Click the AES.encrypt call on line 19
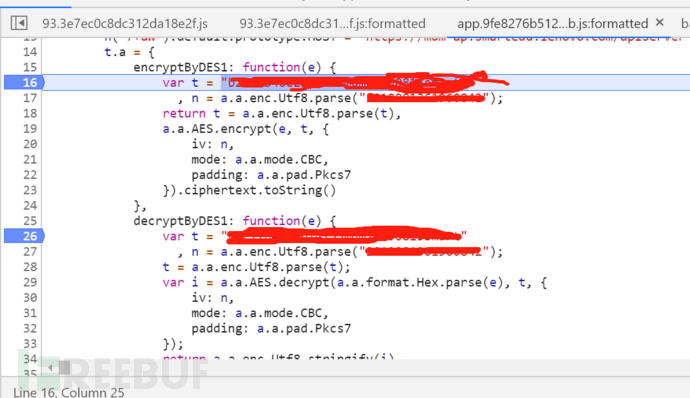Image resolution: width=690 pixels, height=398 pixels. tap(230, 129)
